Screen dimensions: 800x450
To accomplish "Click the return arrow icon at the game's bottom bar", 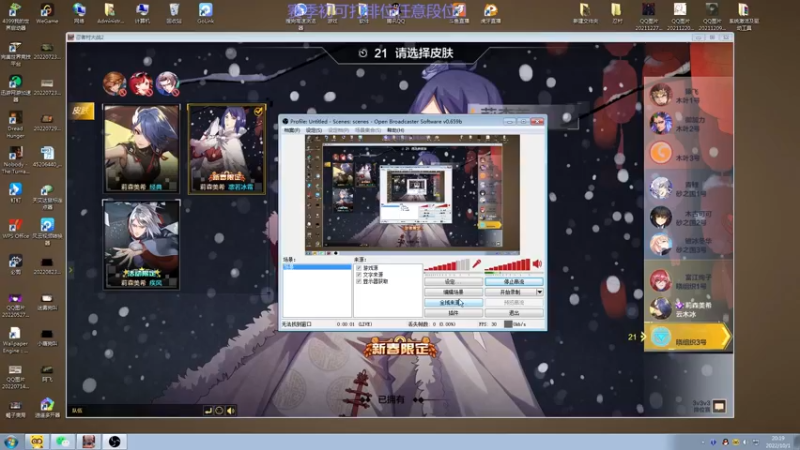I will pyautogui.click(x=208, y=410).
